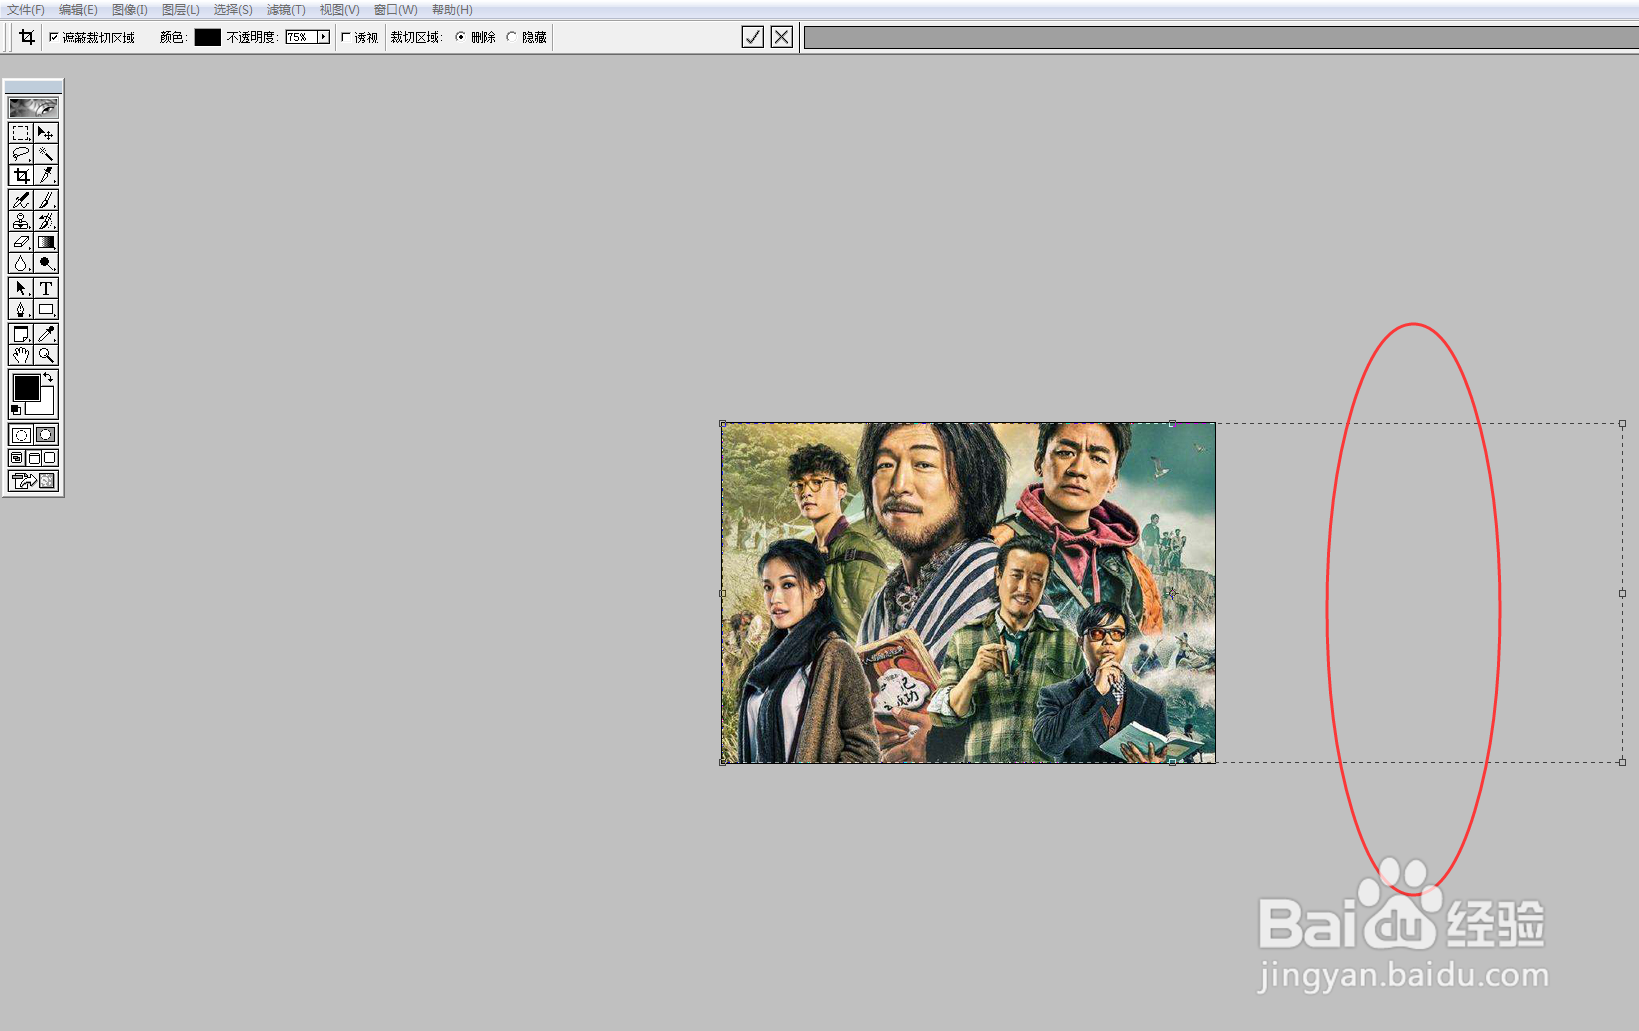Open the 文件(F) menu
1639x1031 pixels.
click(x=26, y=9)
